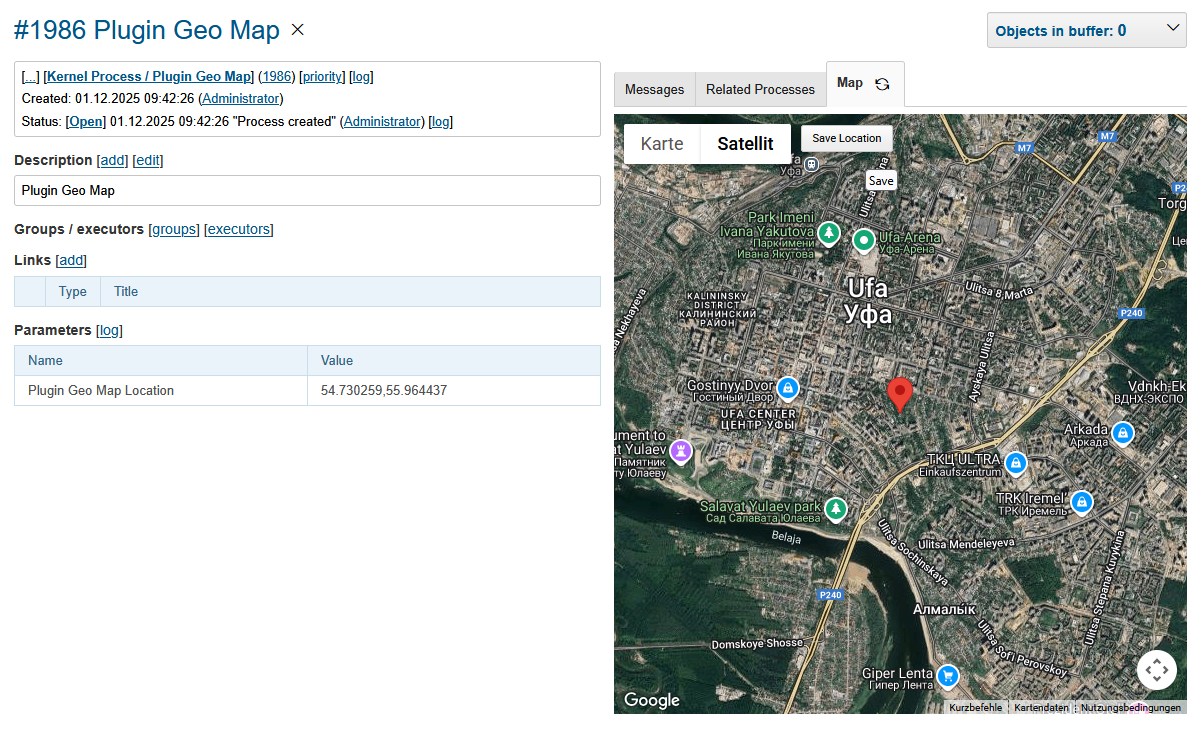This screenshot has width=1202, height=738.
Task: Switch the map to Satellit view
Action: coord(745,143)
